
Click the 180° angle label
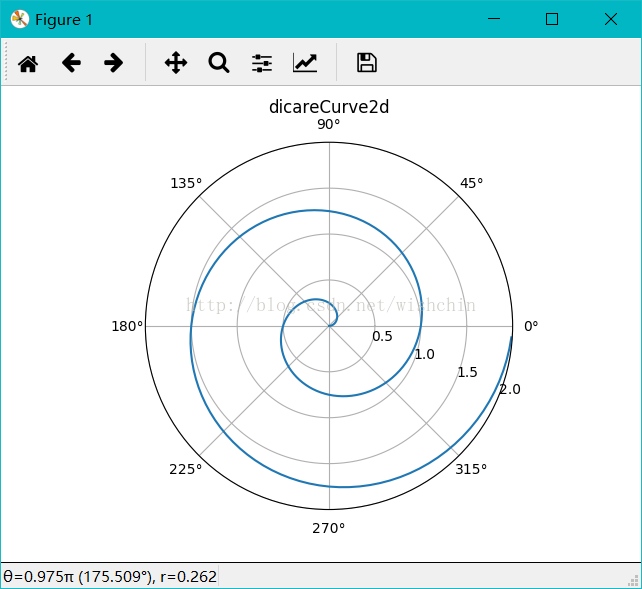click(x=127, y=326)
